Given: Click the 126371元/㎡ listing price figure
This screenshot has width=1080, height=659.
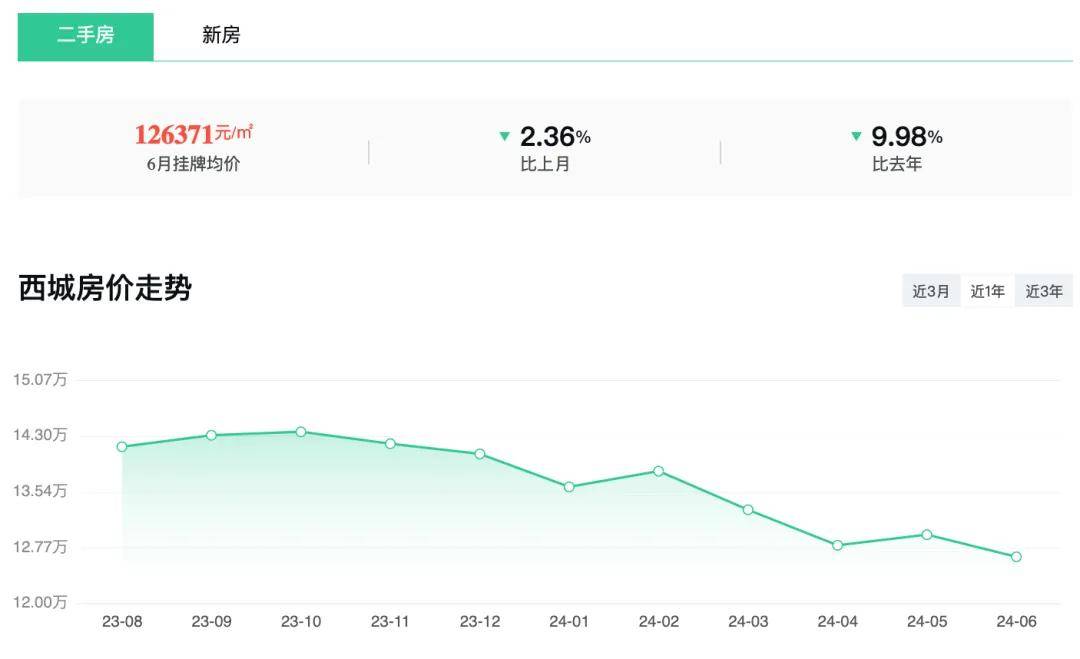Looking at the screenshot, I should coord(194,134).
